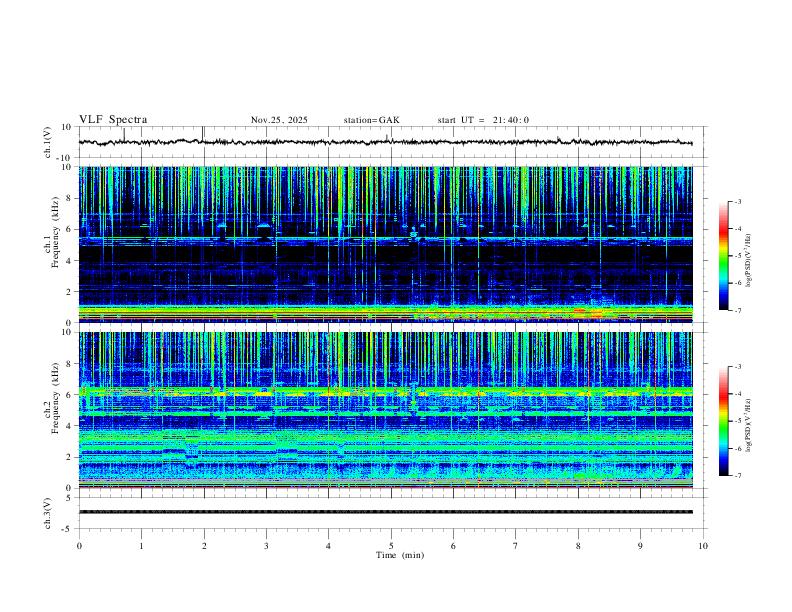Click the ch.1 "Frequency (kHz)" axis label

pos(56,232)
